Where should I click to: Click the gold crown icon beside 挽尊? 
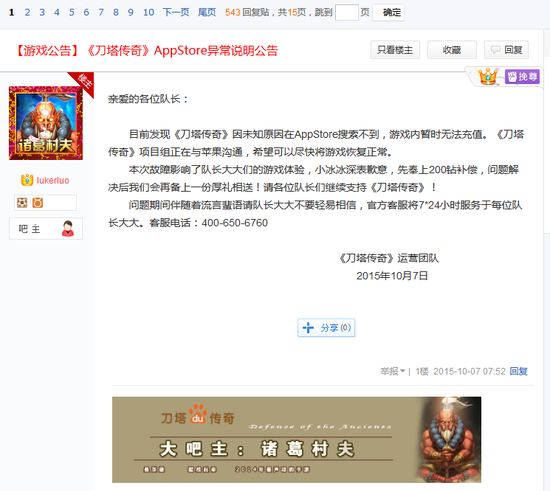pyautogui.click(x=488, y=76)
